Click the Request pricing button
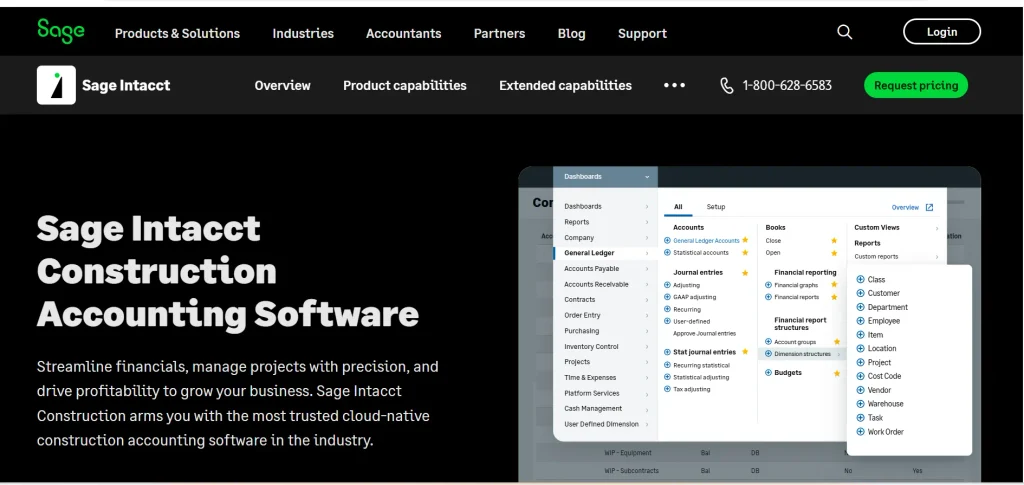Viewport: 1024px width, 485px height. (916, 86)
